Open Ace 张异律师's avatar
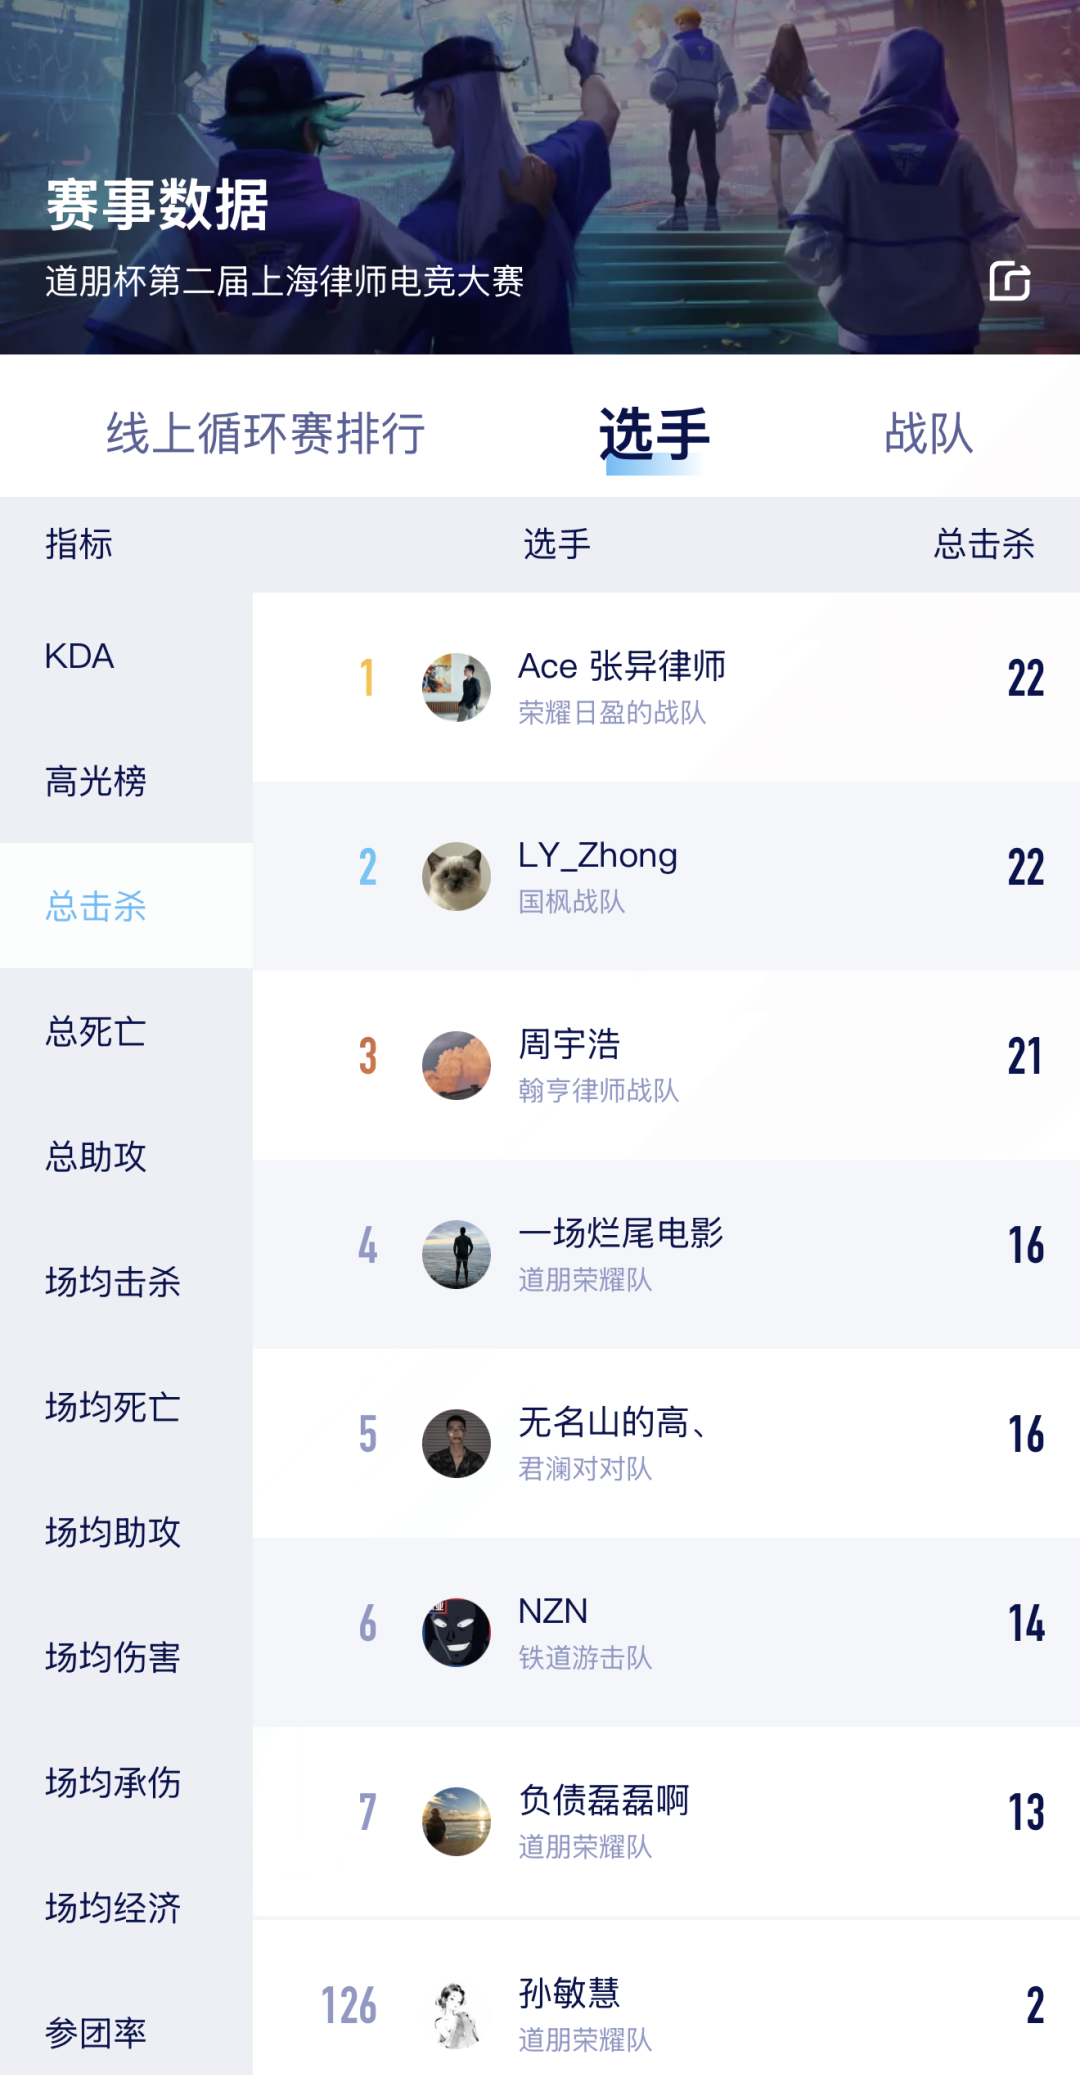1080x2075 pixels. point(456,687)
